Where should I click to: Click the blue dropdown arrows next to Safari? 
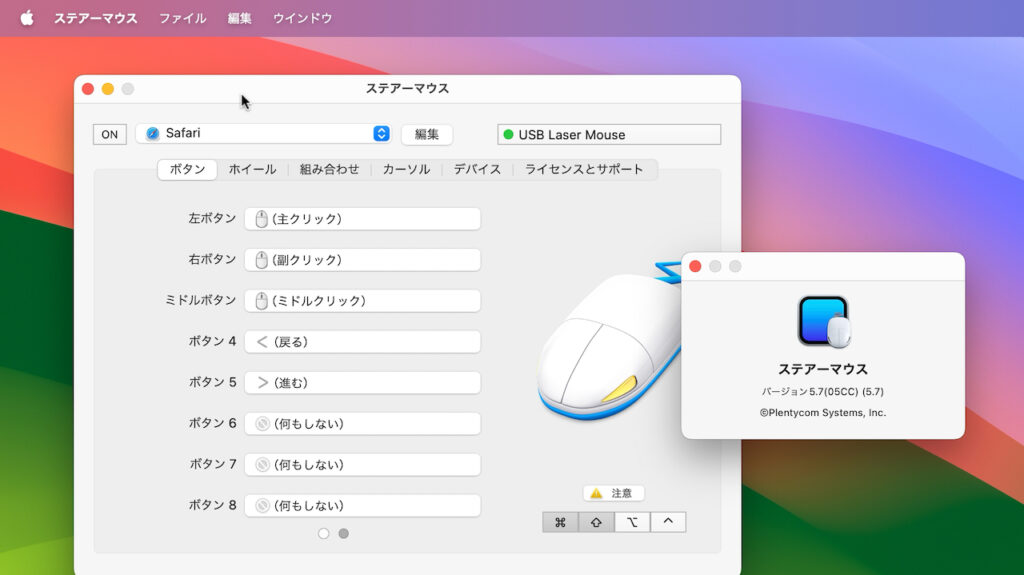click(381, 133)
